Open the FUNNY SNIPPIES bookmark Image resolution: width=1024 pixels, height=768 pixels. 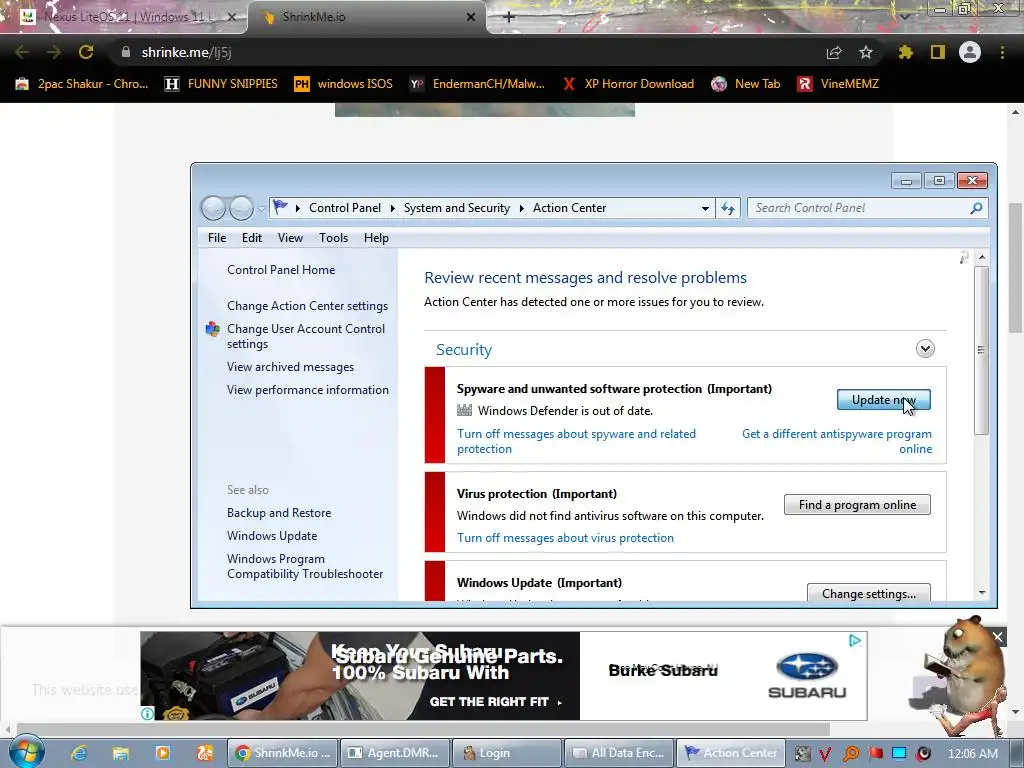click(221, 84)
